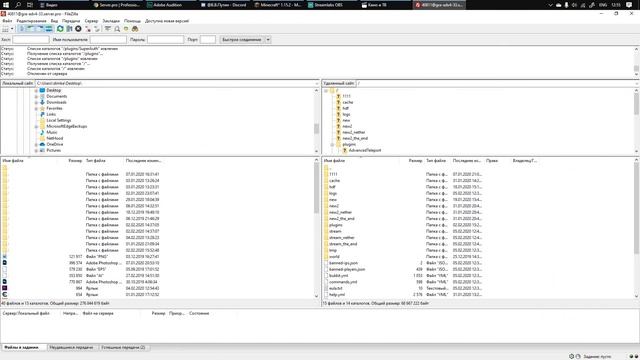Expand the Documents node in local tree

36,97
